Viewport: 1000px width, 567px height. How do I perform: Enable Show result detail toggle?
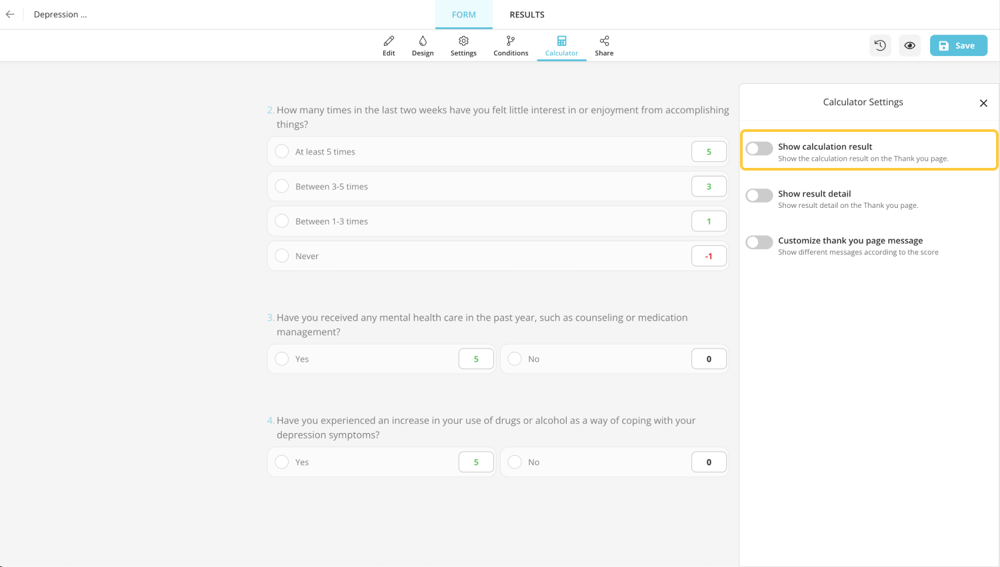point(759,196)
